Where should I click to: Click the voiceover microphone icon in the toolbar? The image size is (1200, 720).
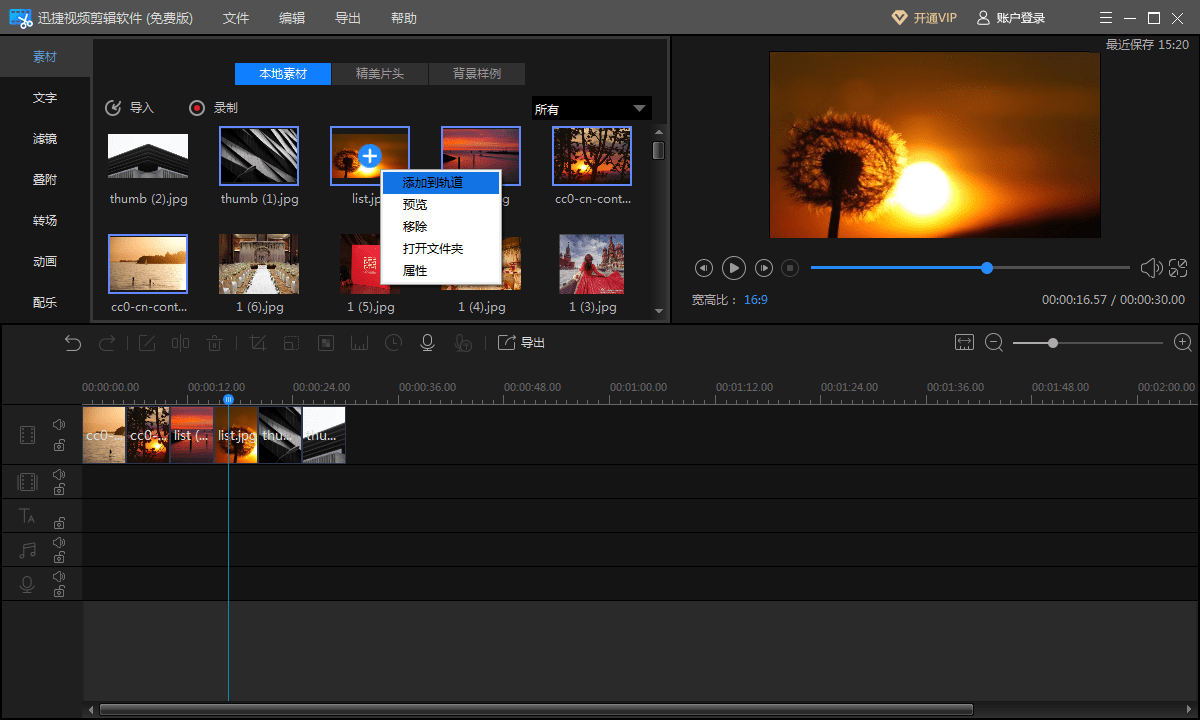(427, 343)
